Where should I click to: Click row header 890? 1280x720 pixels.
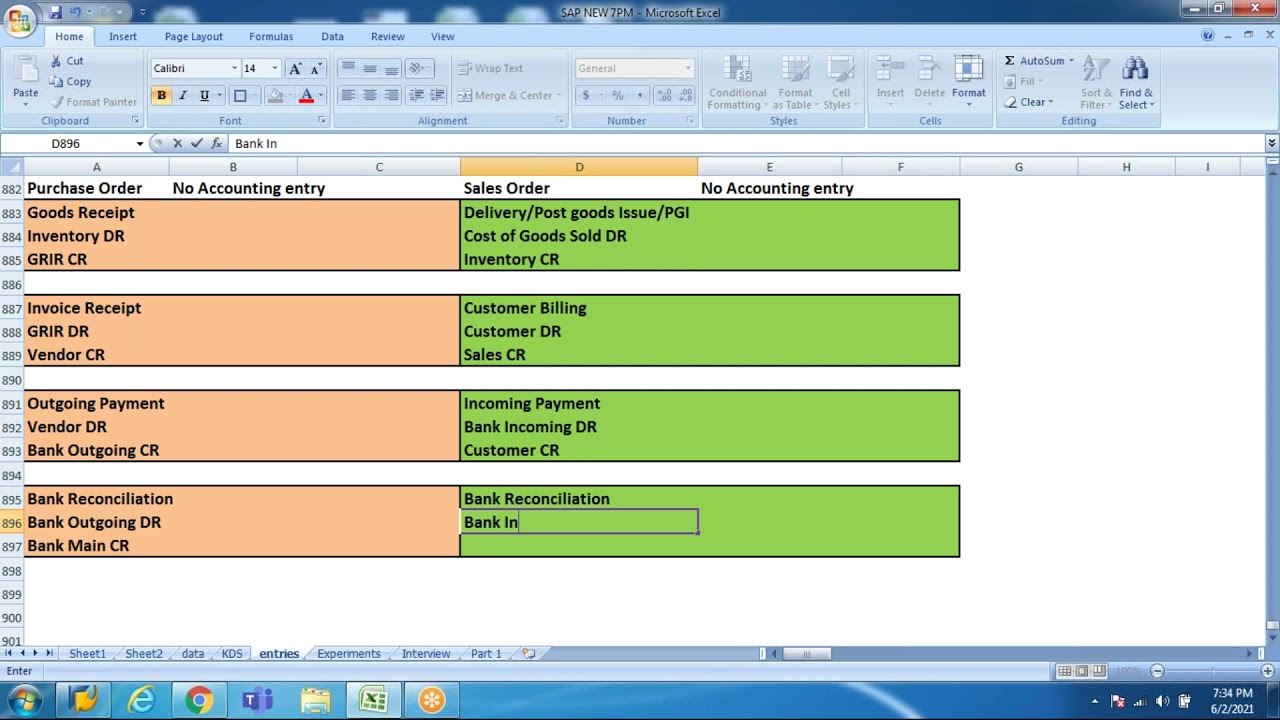coord(12,380)
